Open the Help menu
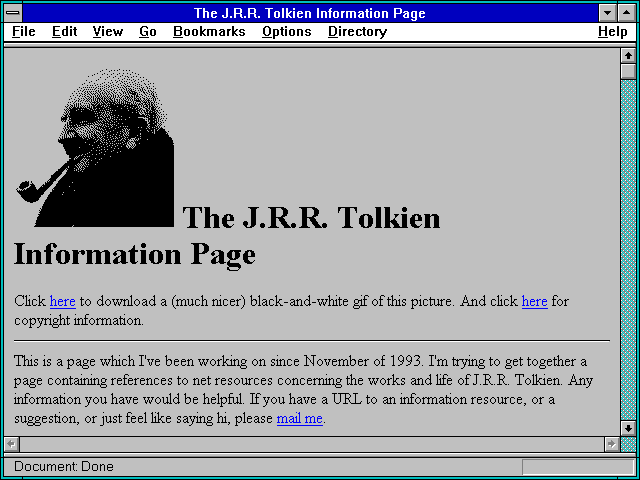 coord(613,32)
